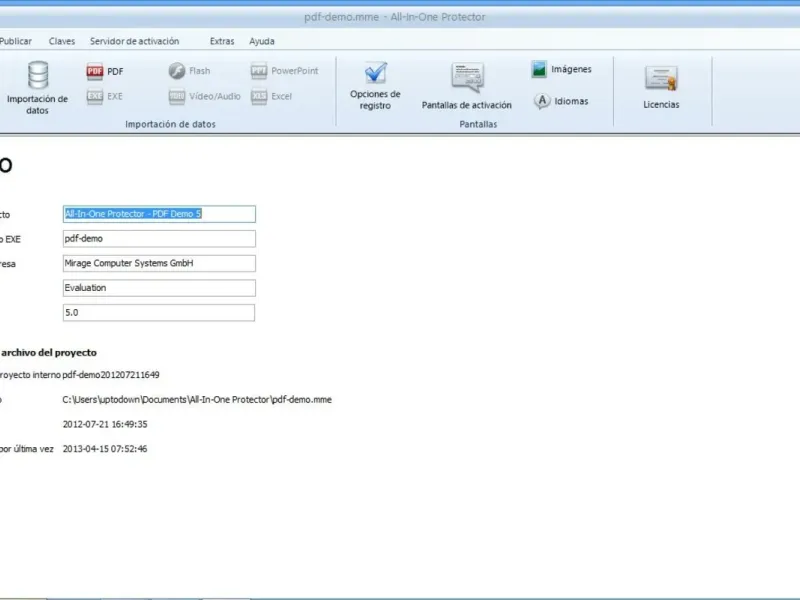Open the Idiomas language icon
The image size is (800, 600).
click(542, 101)
